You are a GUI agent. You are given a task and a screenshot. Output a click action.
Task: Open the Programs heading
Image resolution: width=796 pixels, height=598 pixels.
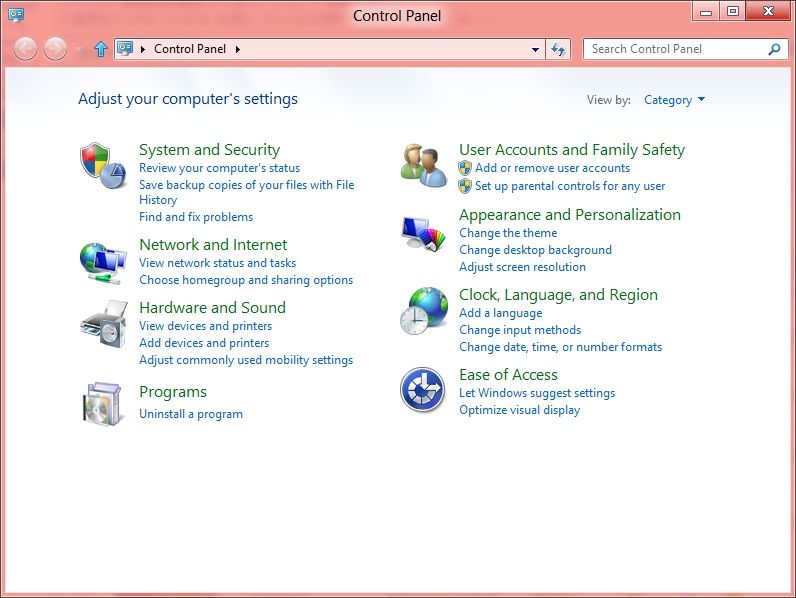[x=173, y=392]
